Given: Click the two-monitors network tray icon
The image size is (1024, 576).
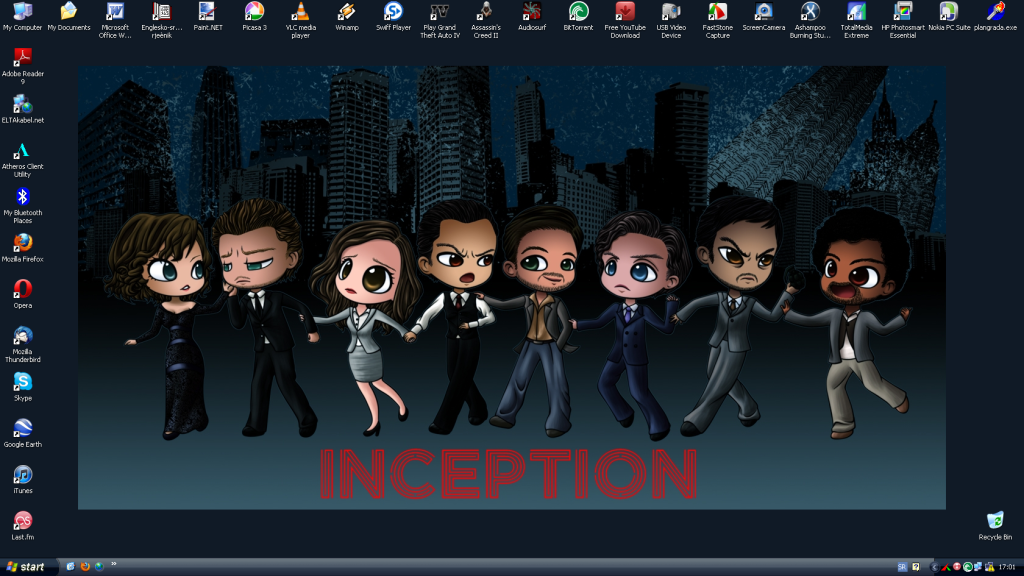Looking at the screenshot, I should click(978, 568).
